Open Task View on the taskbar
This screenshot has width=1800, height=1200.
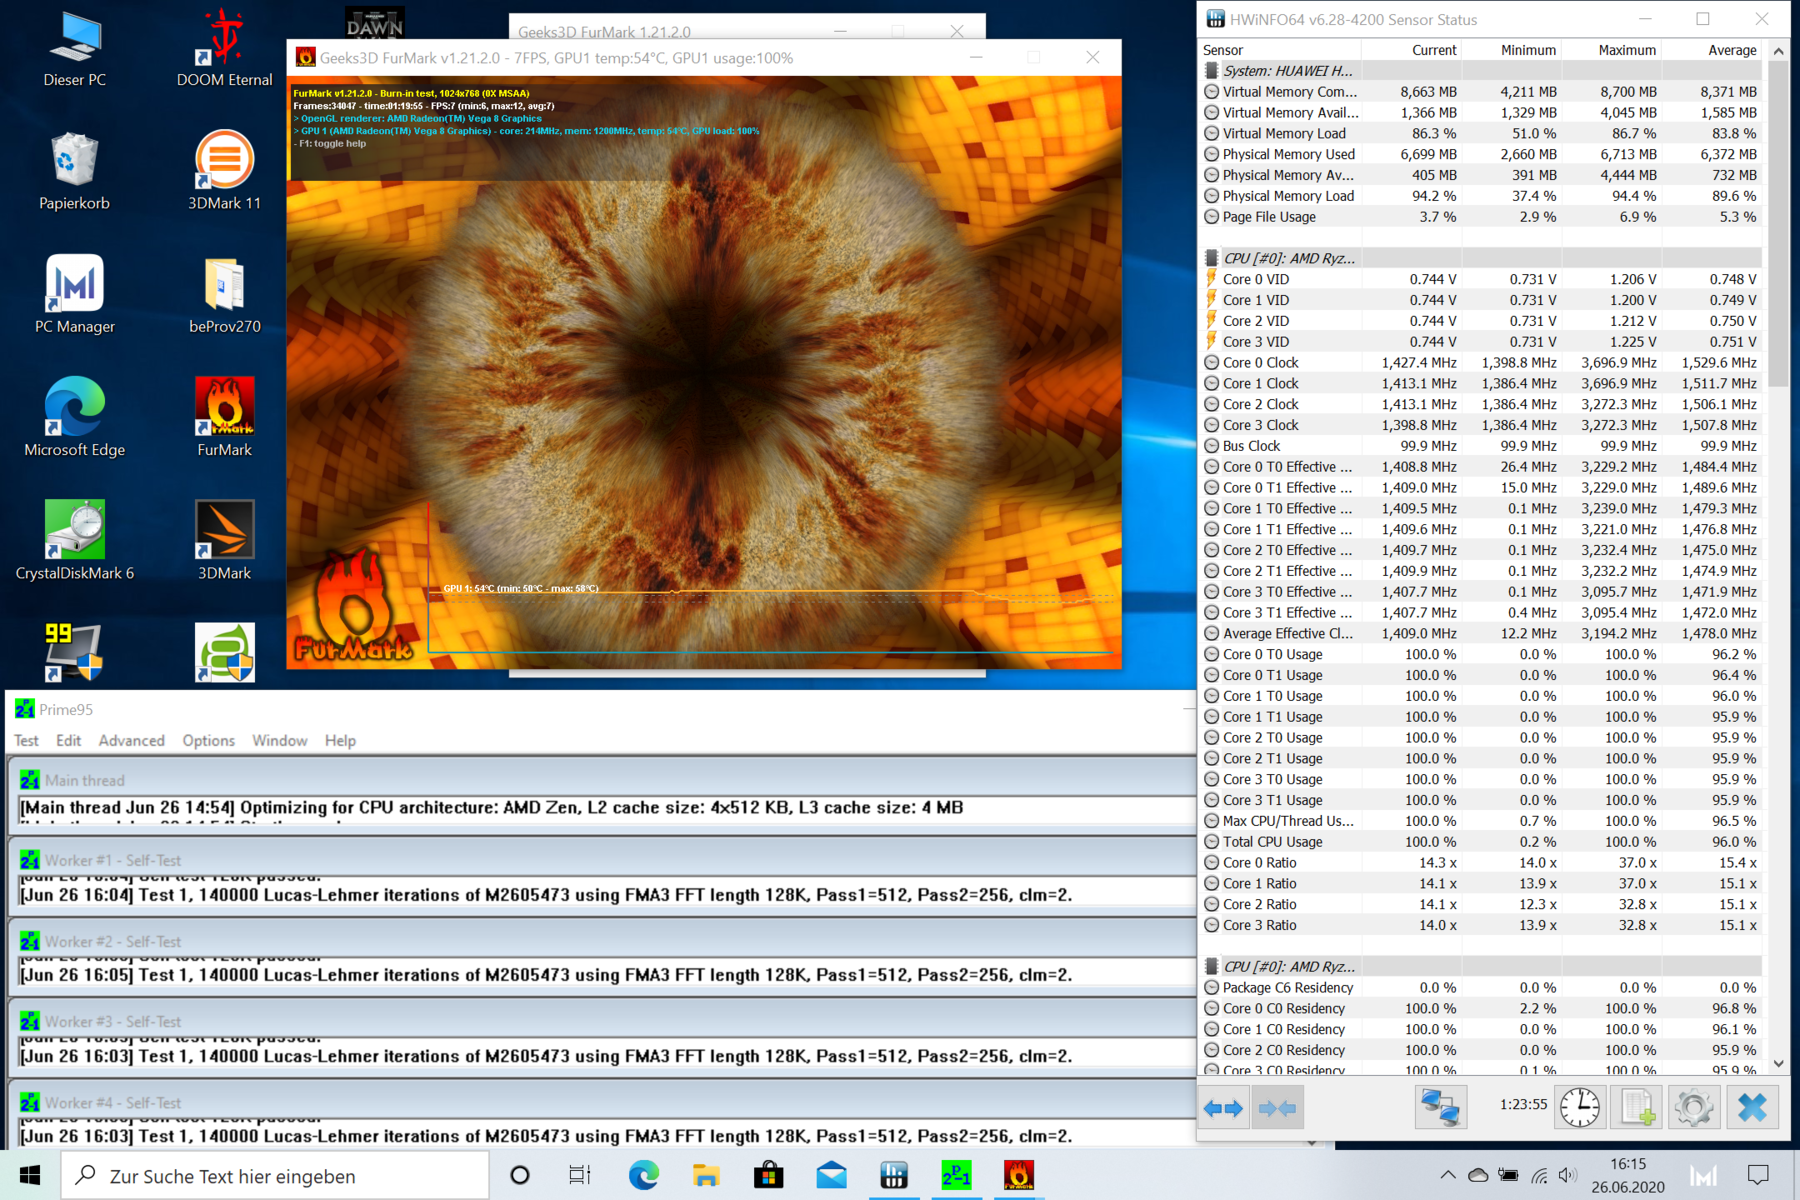580,1175
